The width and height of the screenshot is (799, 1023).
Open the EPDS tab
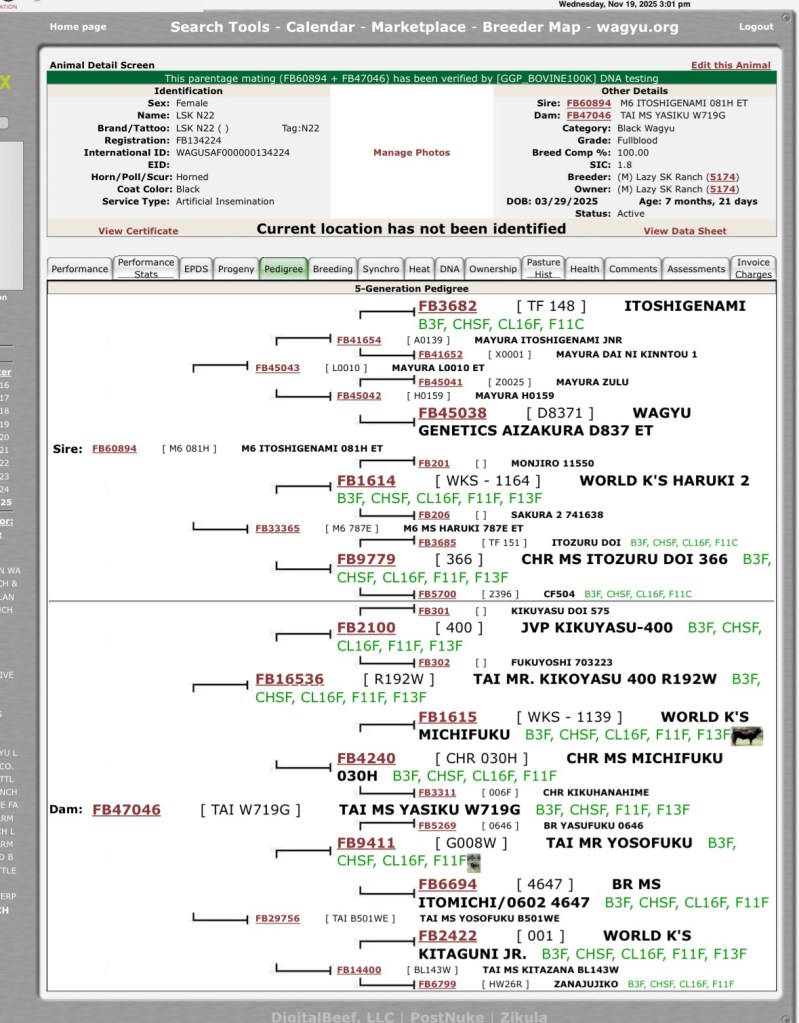tap(196, 269)
